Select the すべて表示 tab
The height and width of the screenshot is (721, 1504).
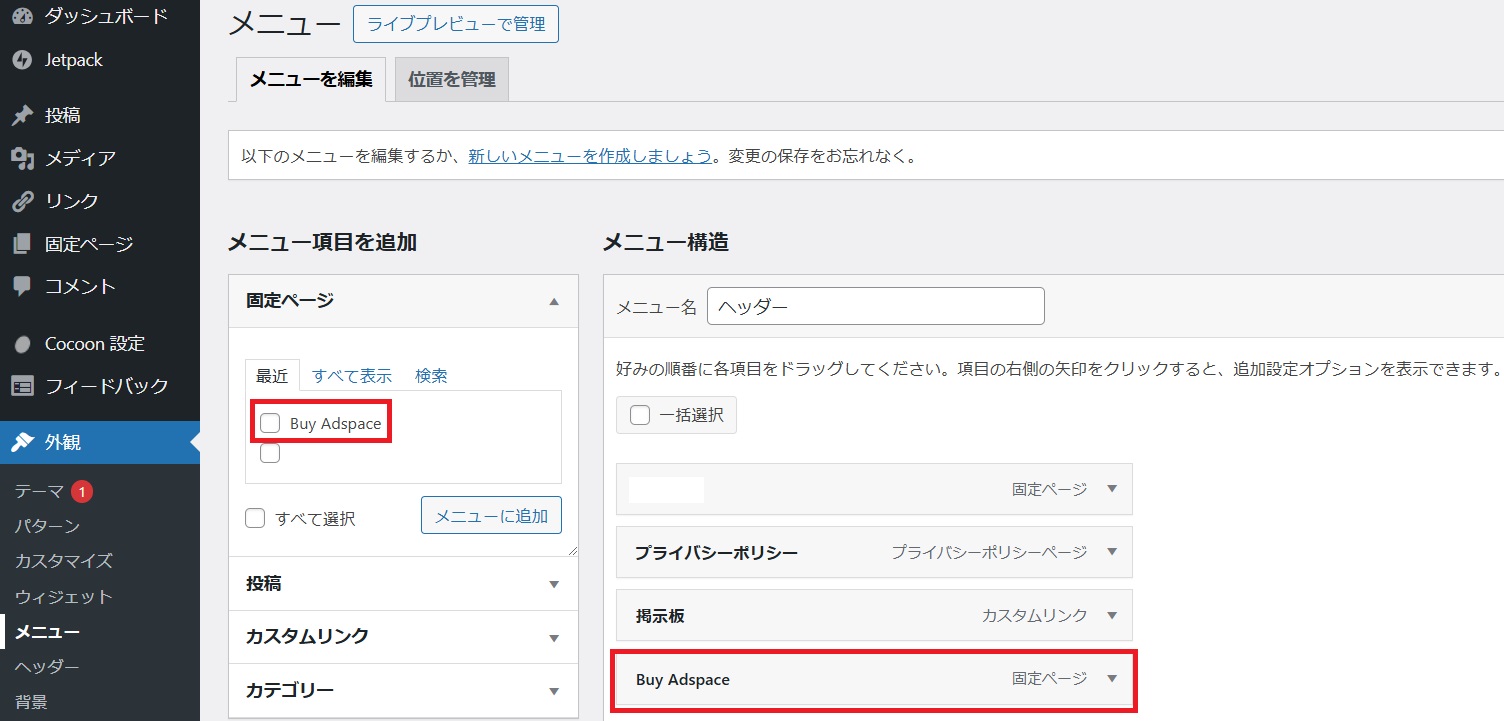[351, 376]
